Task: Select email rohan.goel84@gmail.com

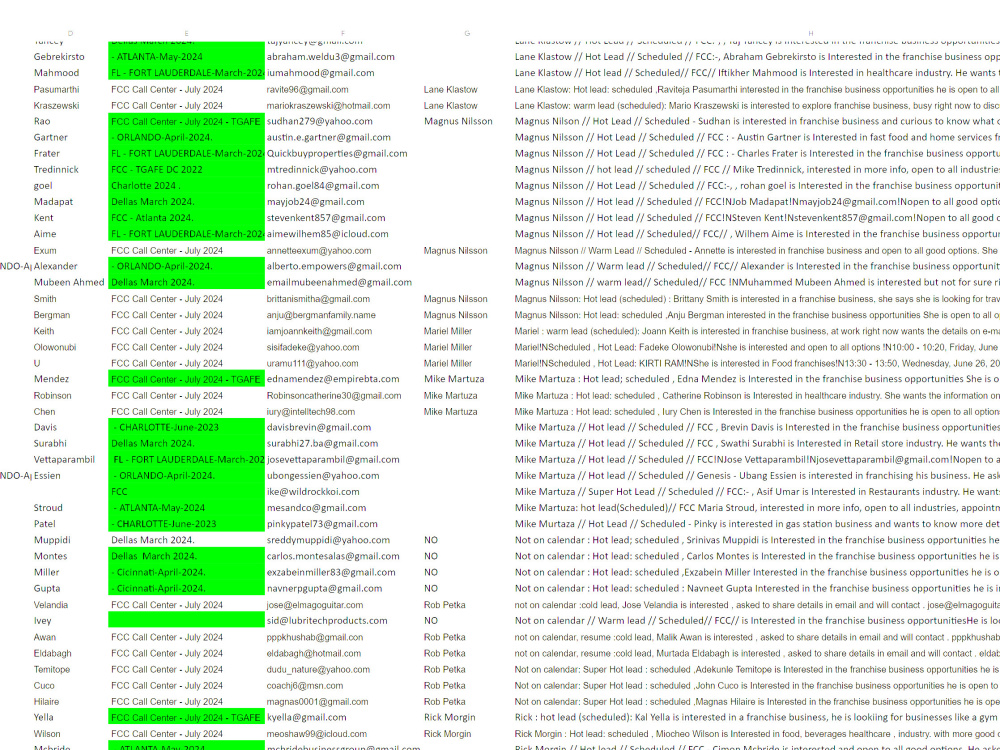Action: (323, 186)
